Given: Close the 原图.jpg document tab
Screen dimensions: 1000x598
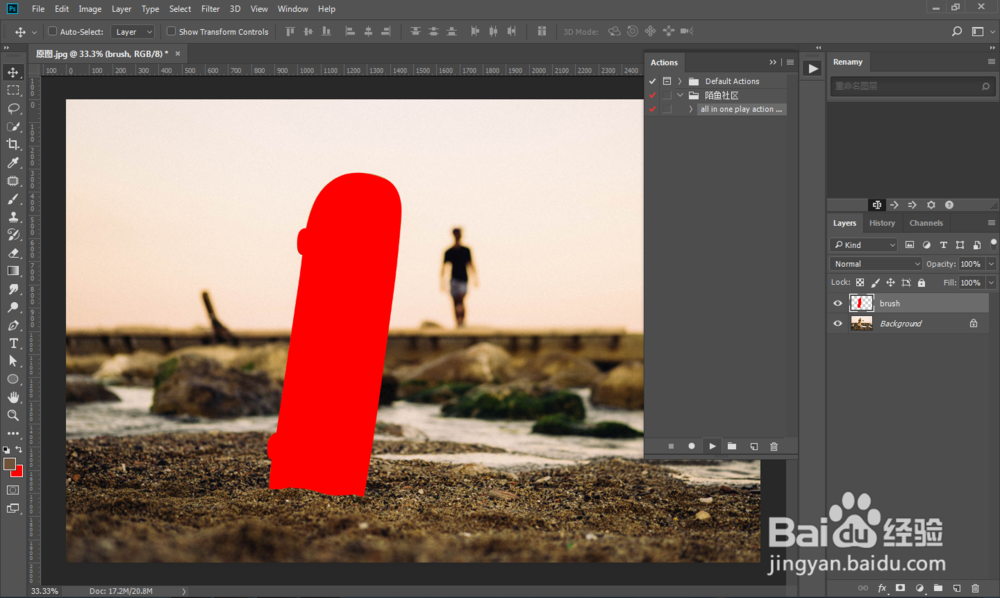Looking at the screenshot, I should 178,54.
